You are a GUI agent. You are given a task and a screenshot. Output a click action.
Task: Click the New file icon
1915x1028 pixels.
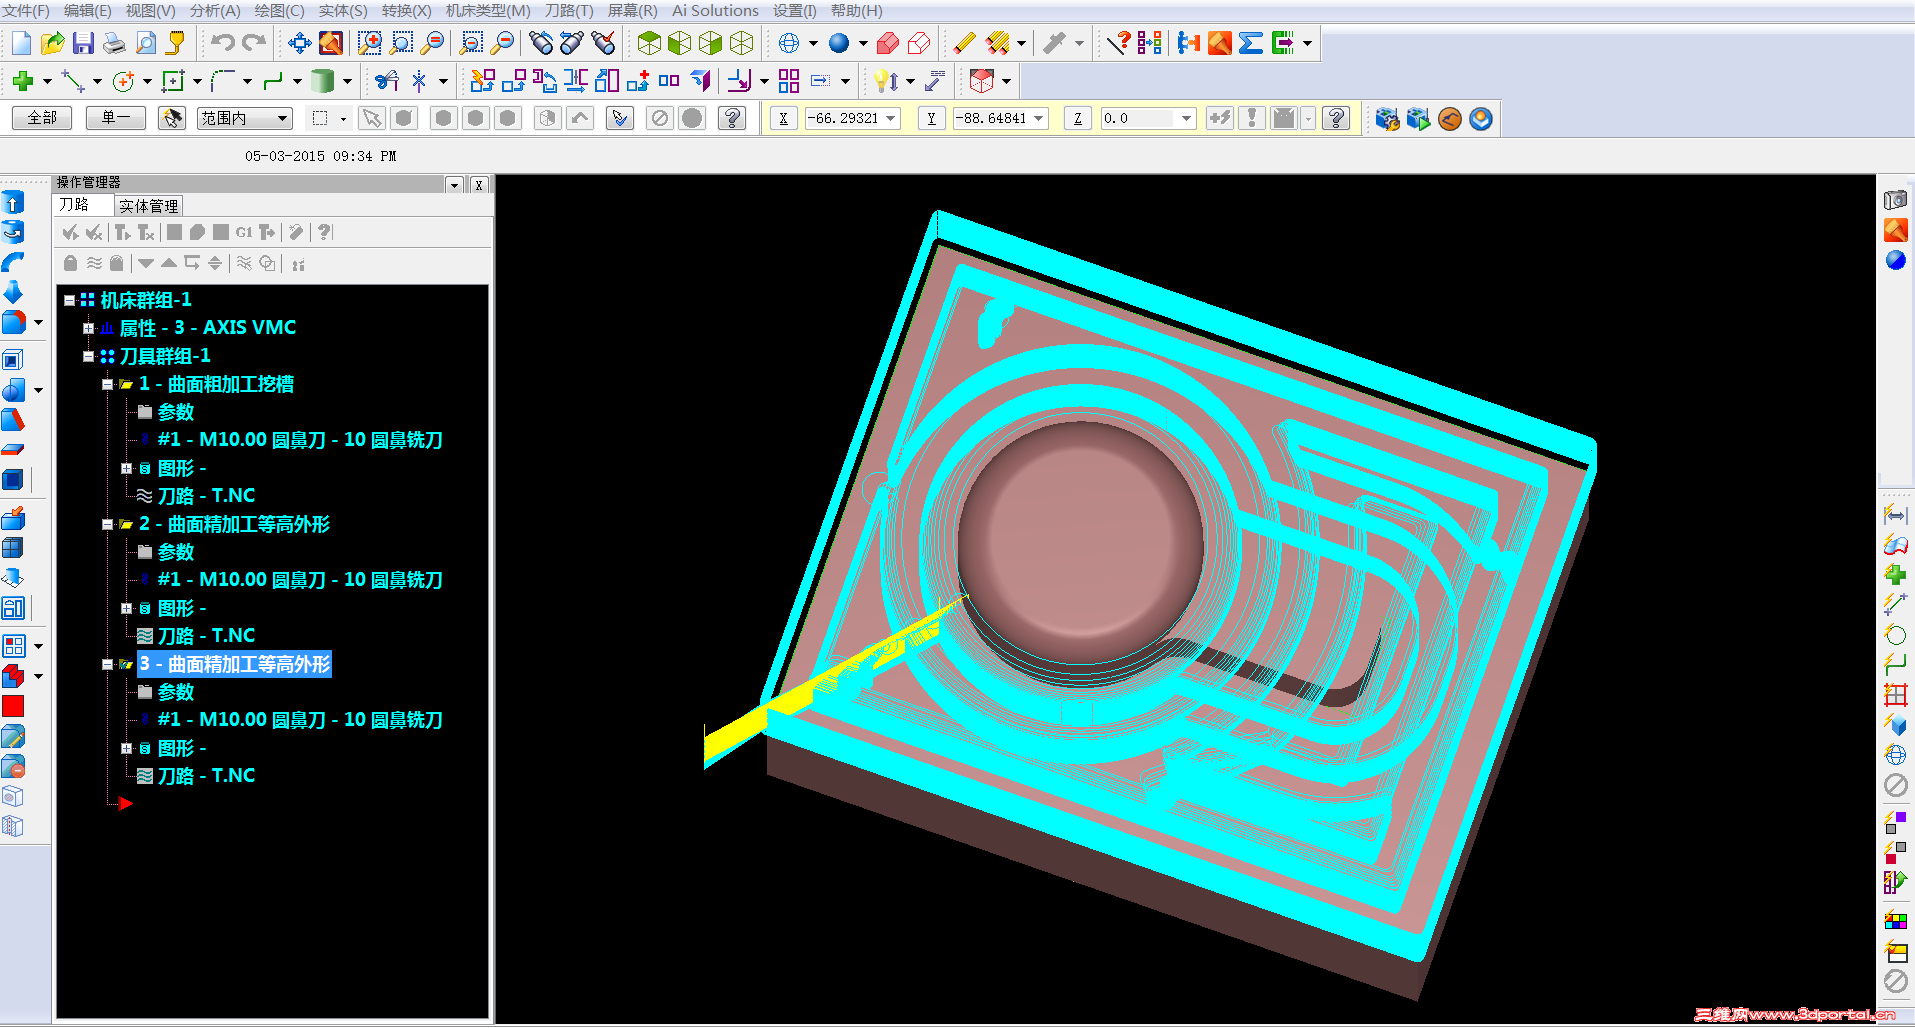[x=21, y=43]
